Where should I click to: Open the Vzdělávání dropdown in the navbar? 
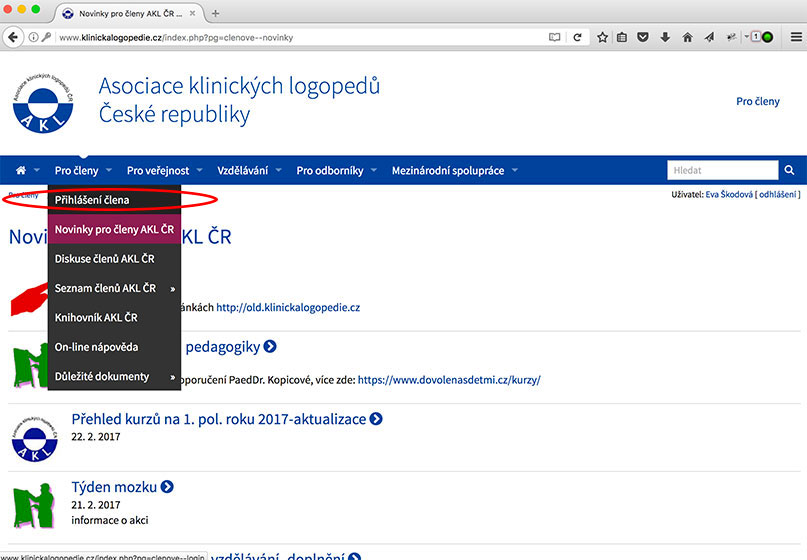249,171
